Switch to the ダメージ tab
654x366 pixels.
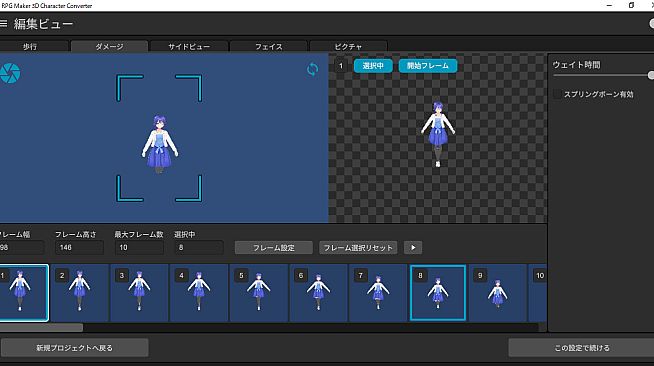tap(109, 46)
